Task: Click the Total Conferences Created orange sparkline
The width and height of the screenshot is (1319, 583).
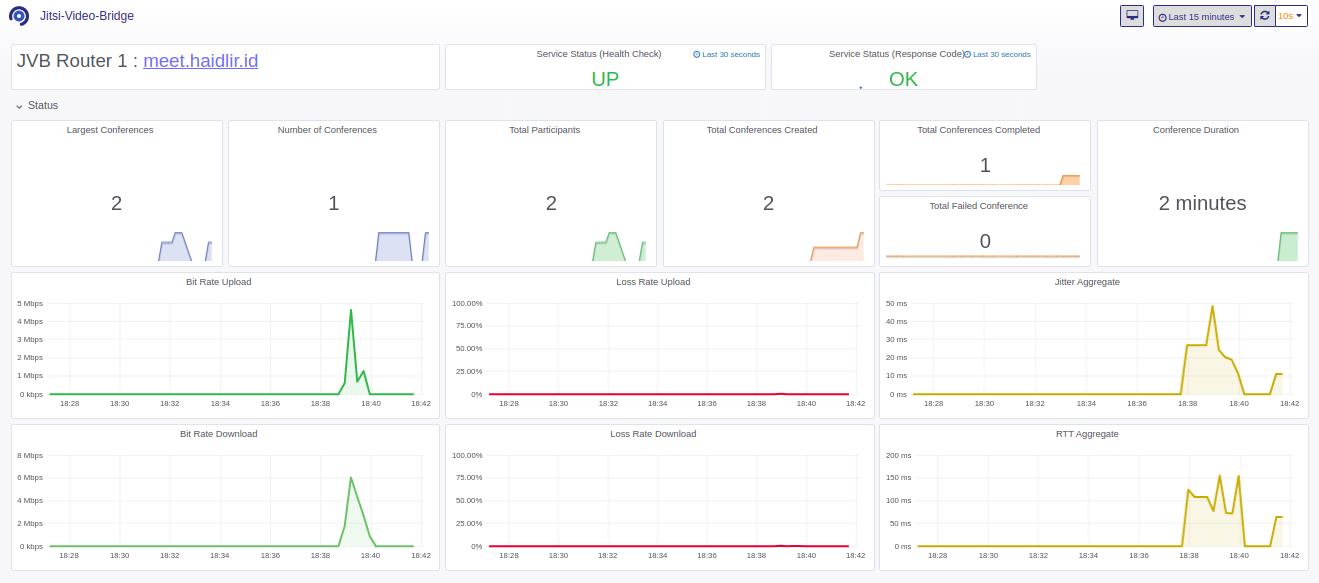Action: [x=837, y=247]
